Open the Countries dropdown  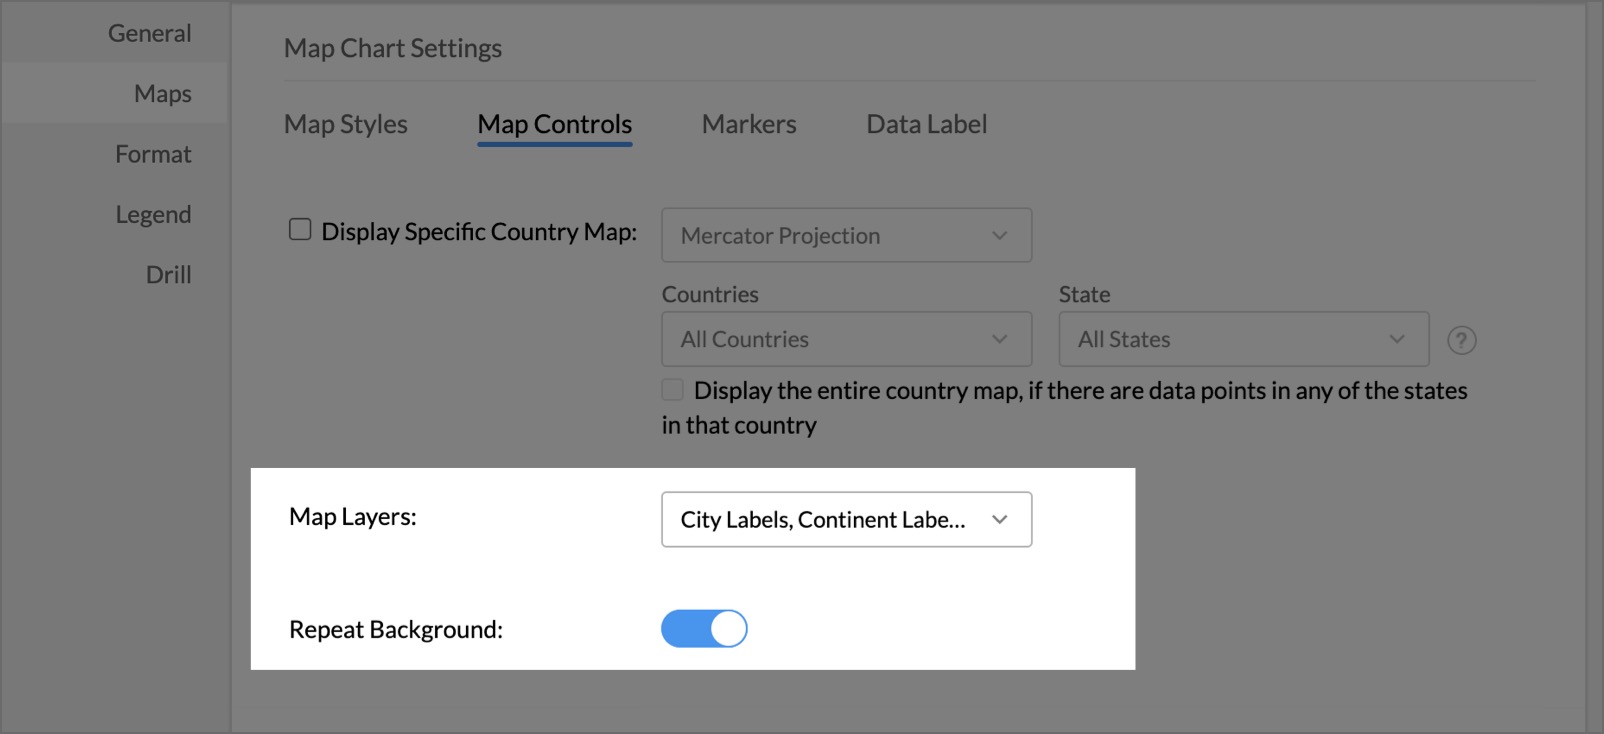click(846, 339)
